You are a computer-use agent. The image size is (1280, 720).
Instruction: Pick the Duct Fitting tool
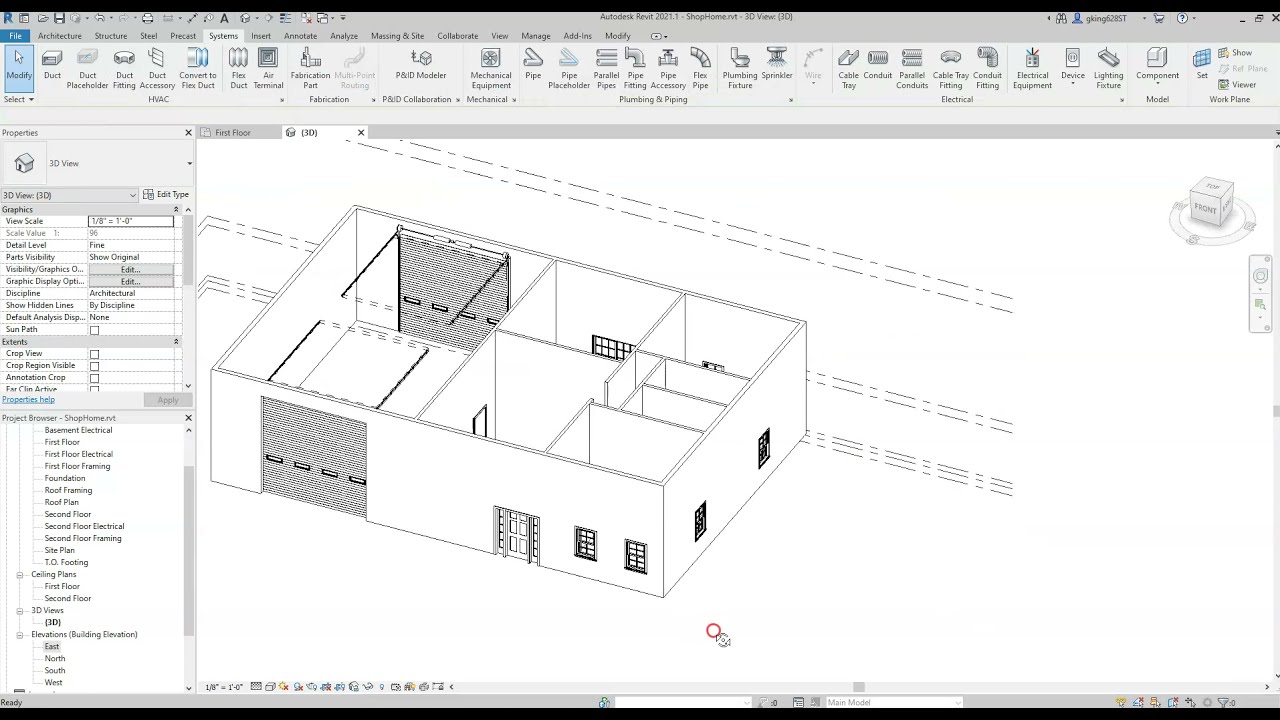click(124, 68)
